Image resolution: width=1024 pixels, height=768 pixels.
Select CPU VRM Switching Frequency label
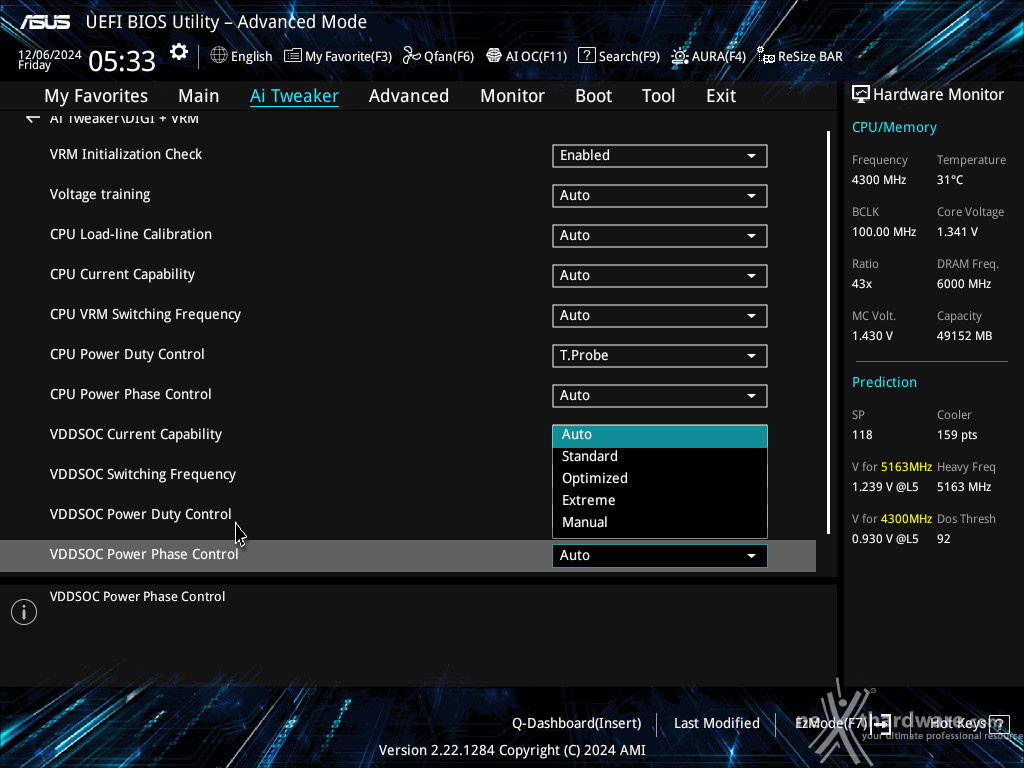[x=145, y=314]
